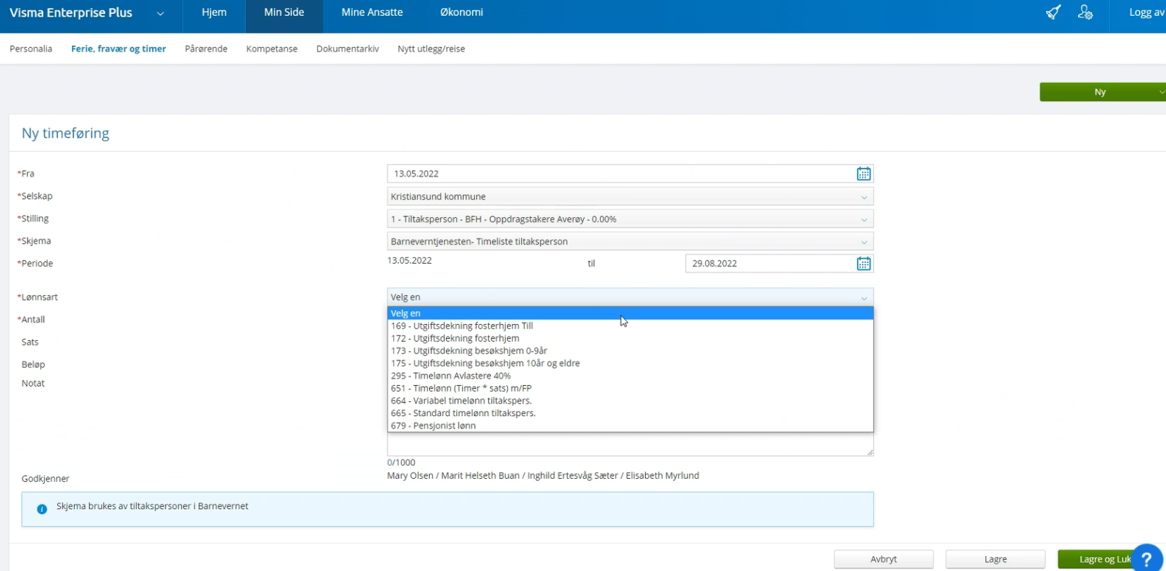
Task: Open the Personalia submenu
Action: point(30,49)
